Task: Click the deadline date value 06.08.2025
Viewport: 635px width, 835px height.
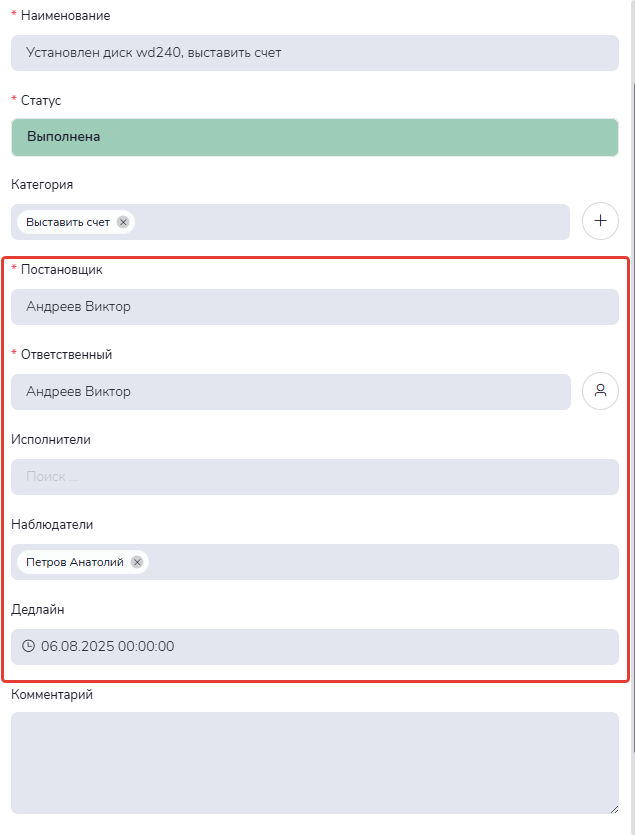Action: pos(108,646)
